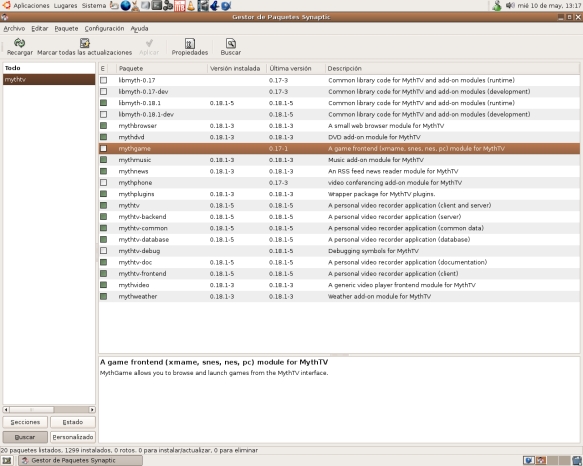
Task: Click Gestor de Paquetes Synaptic taskbar button
Action: tap(80, 460)
